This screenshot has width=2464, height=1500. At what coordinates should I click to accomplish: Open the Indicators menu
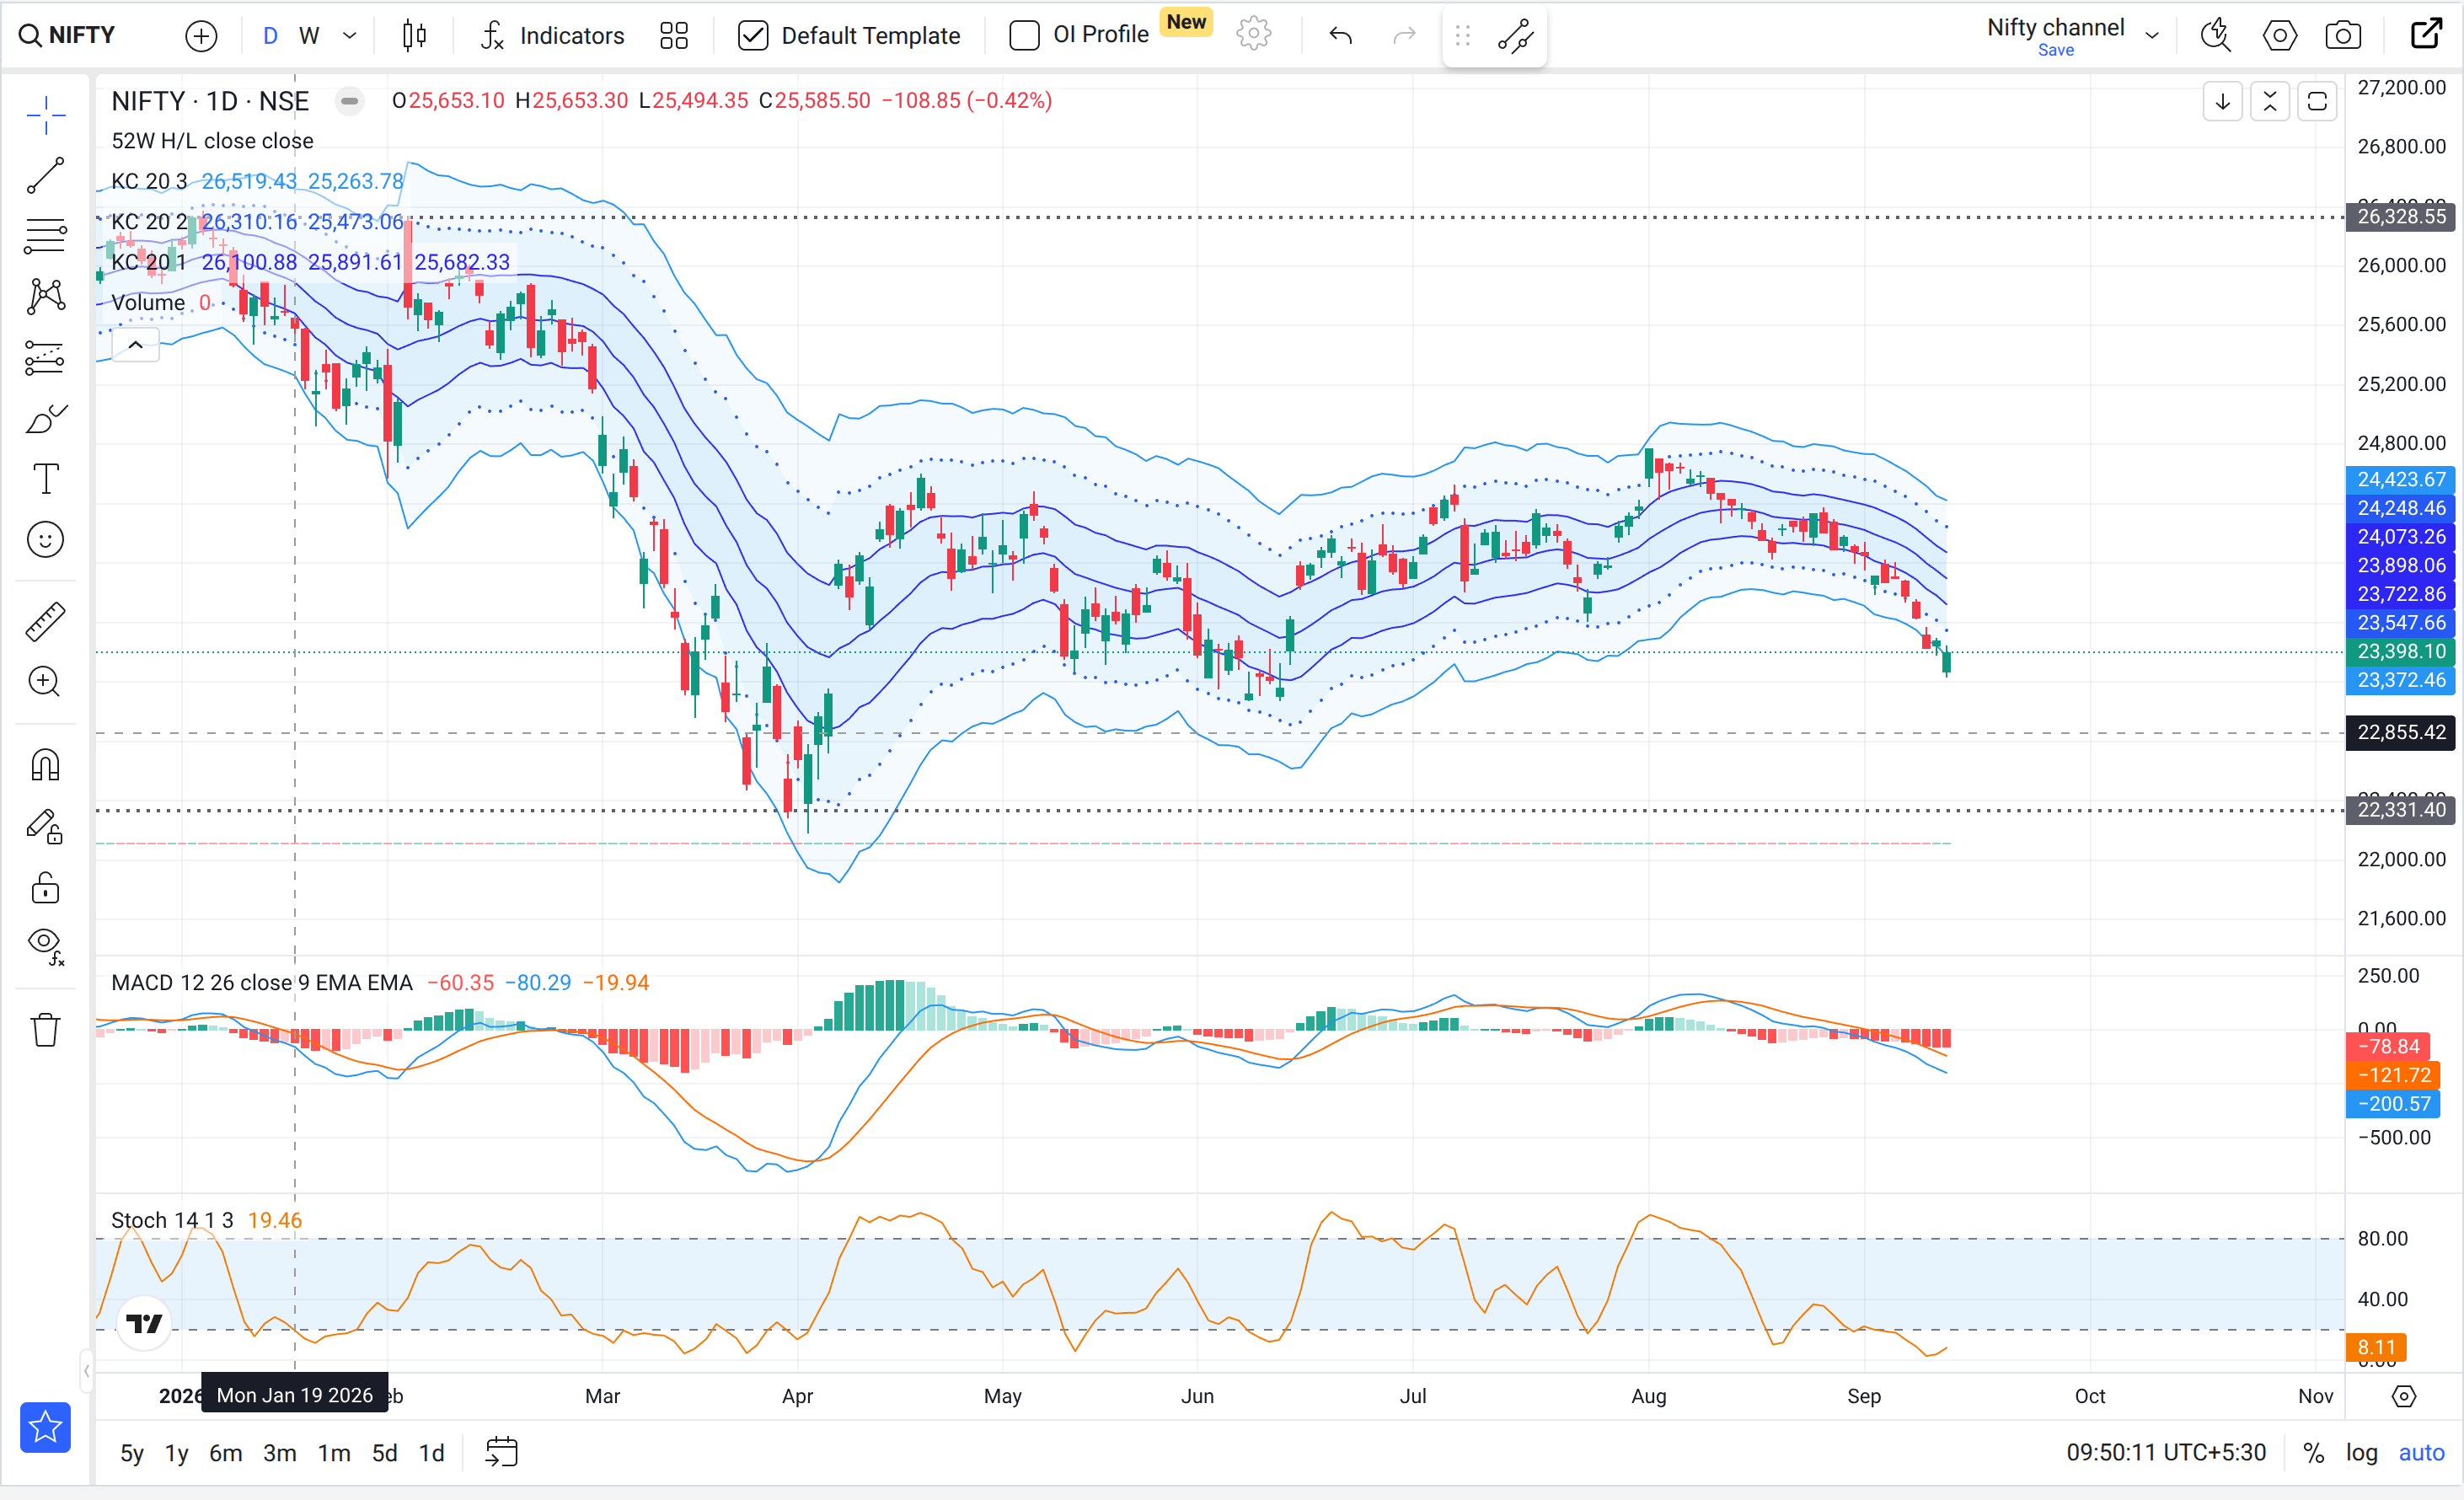click(552, 36)
